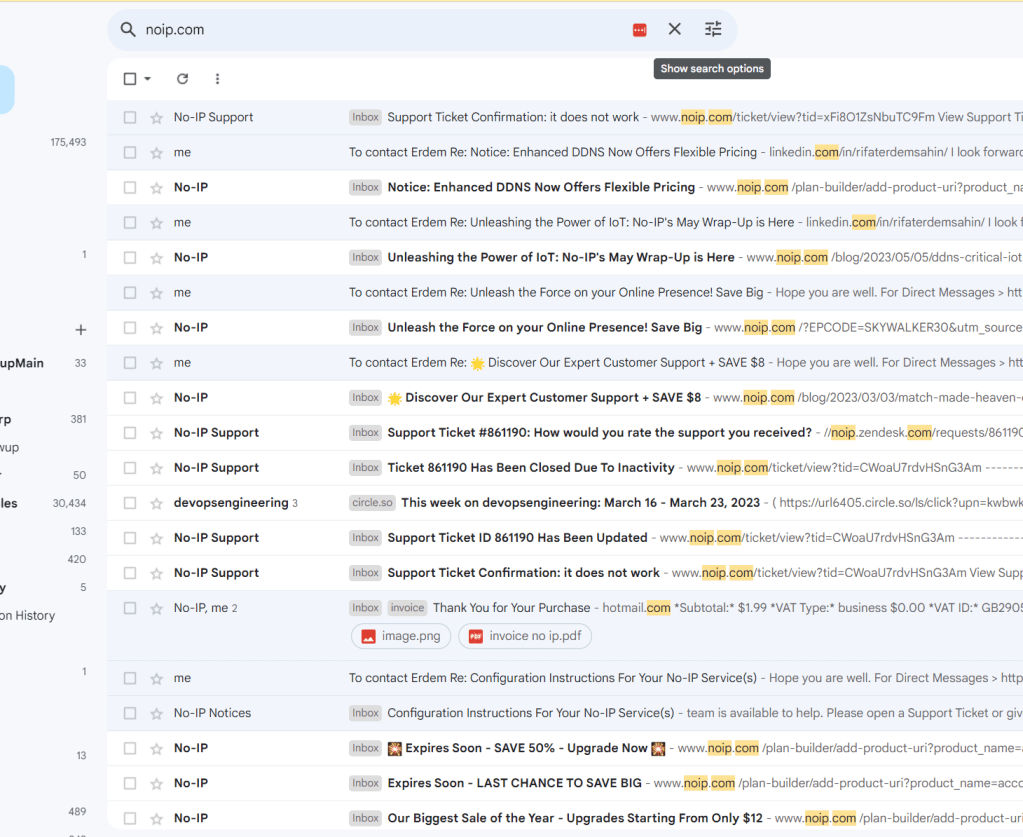Star the Expert Customer Support email from No-IP
The image size is (1023, 837).
click(157, 398)
